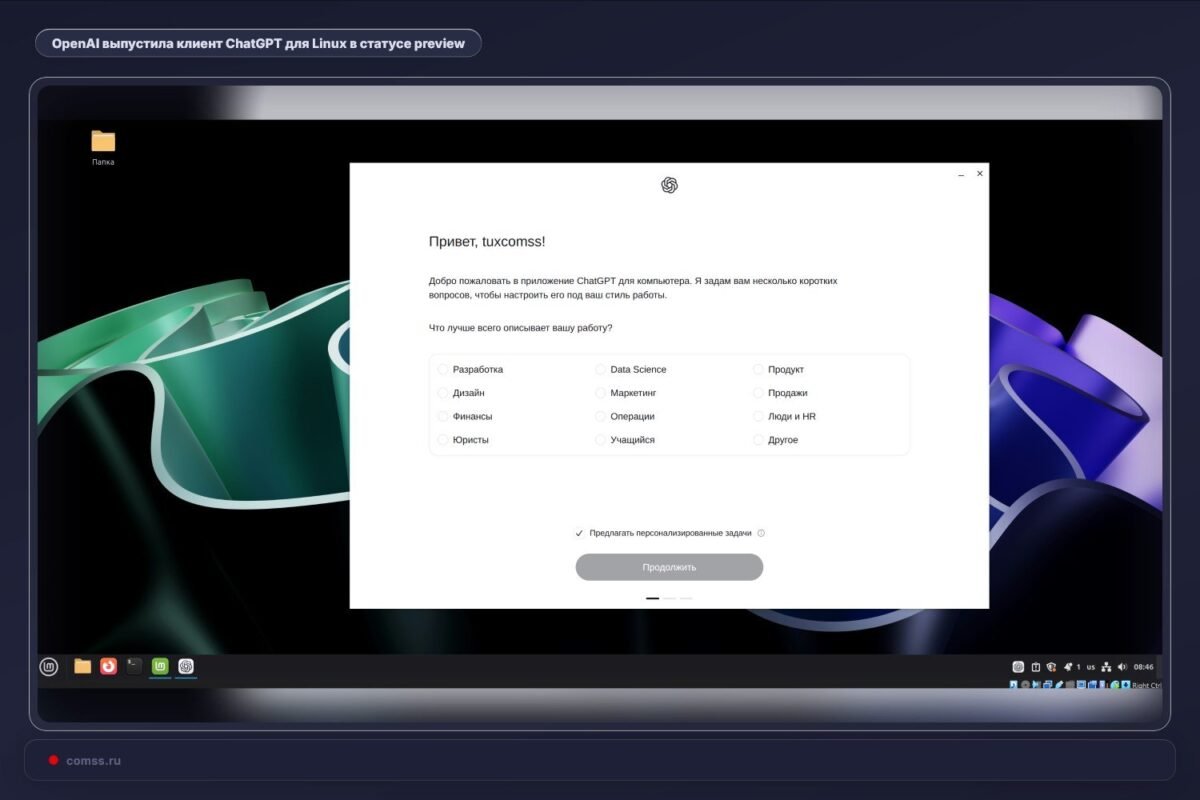This screenshot has height=800, width=1200.
Task: Click the OpenAI logo in dialog
Action: (x=670, y=185)
